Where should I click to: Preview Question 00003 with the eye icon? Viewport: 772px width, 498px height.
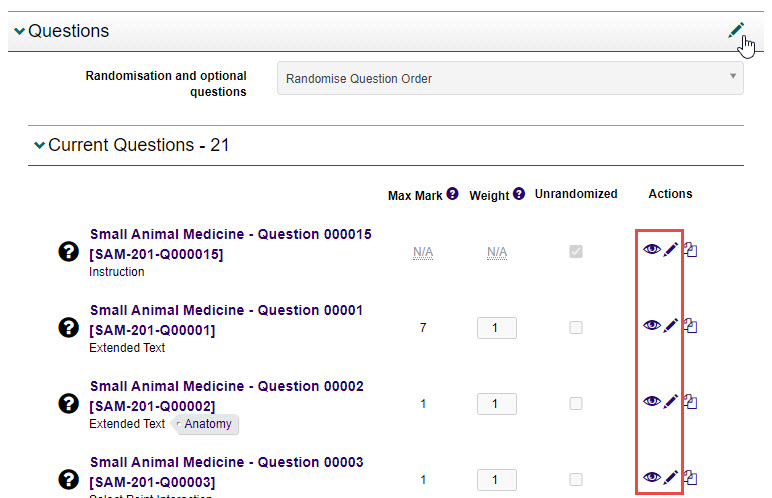pyautogui.click(x=651, y=478)
